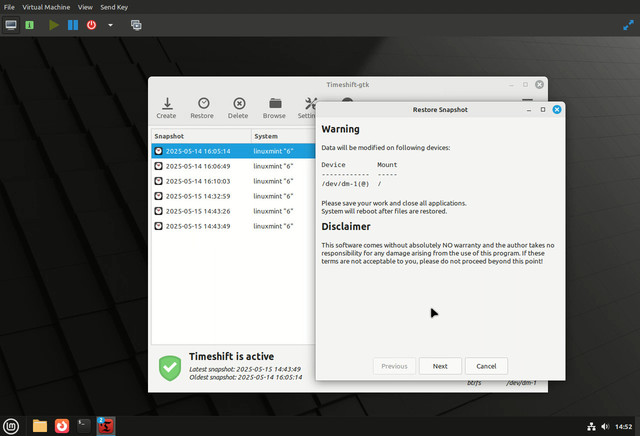Click the /dev/dm-1(@) device entry
This screenshot has height=436, width=640.
pyautogui.click(x=345, y=184)
